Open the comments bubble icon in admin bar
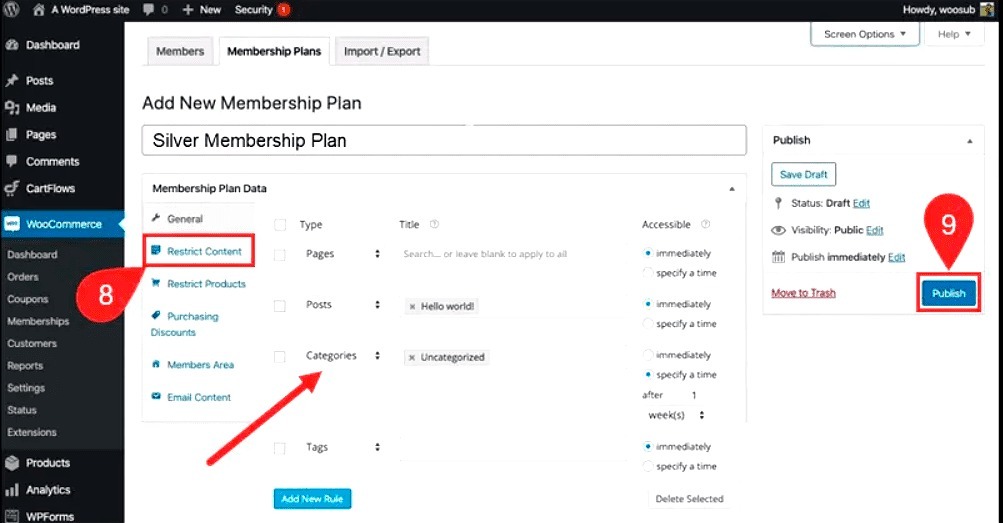The image size is (1003, 523). click(x=149, y=10)
